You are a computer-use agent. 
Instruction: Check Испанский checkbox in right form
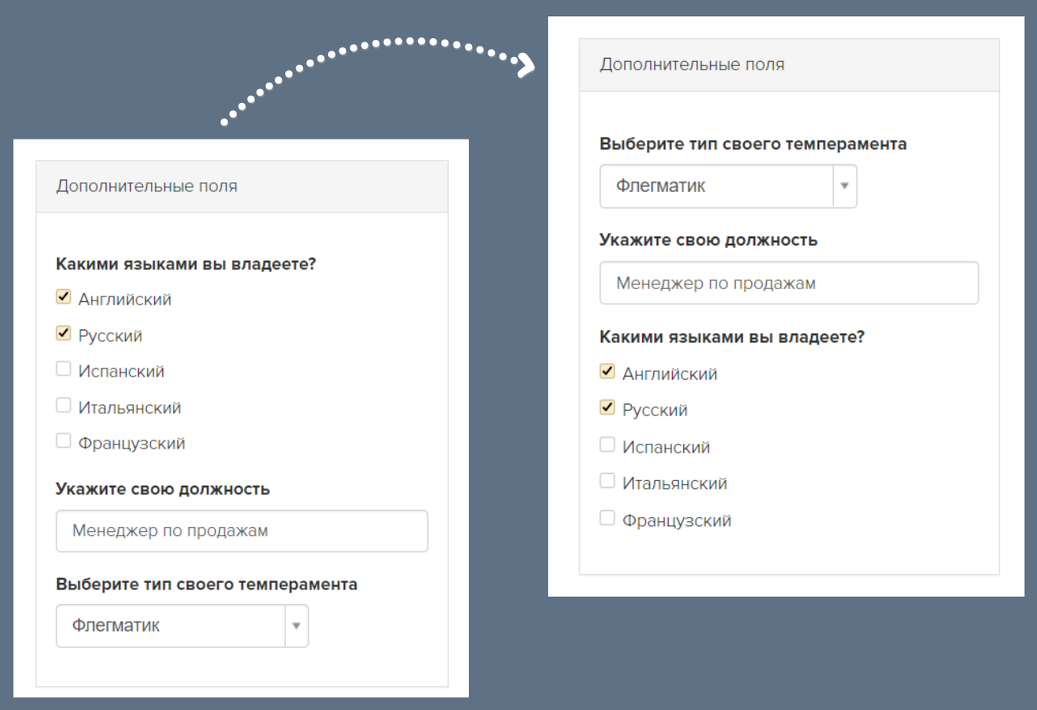(x=607, y=444)
